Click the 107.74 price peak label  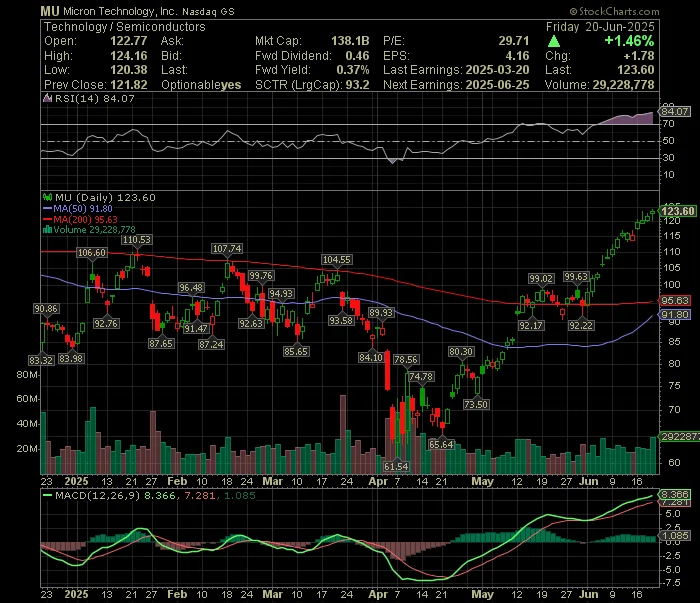(x=227, y=249)
